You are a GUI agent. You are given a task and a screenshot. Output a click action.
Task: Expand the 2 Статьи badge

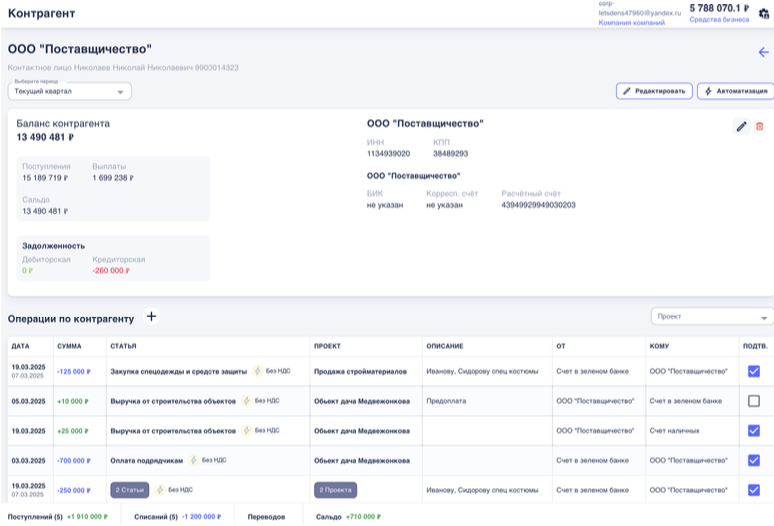[x=130, y=490]
